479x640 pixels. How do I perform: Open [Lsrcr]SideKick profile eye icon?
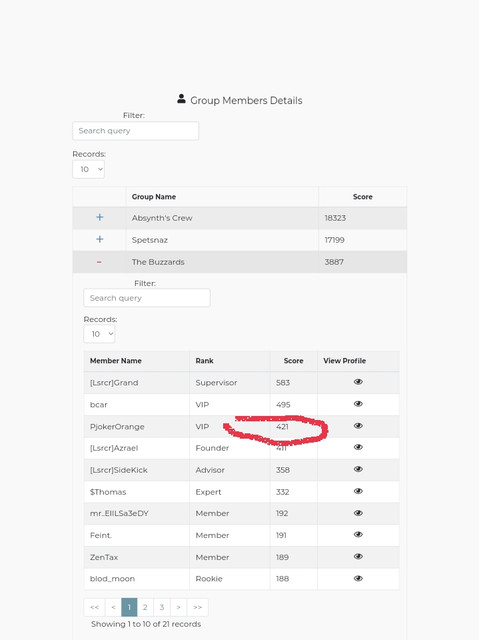pos(358,469)
